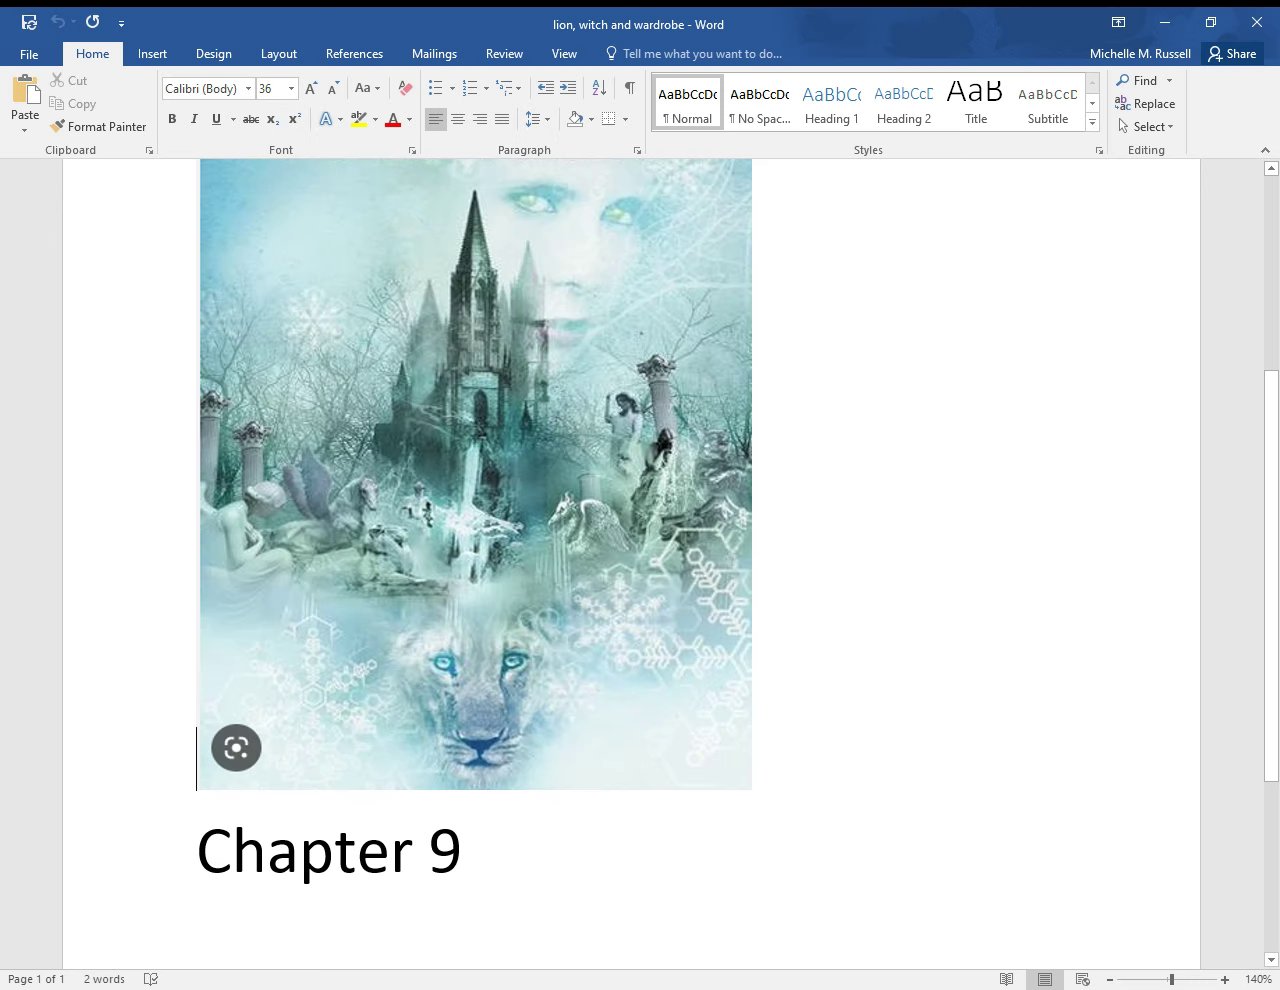Click the 140% zoom level
Image resolution: width=1280 pixels, height=990 pixels.
(x=1258, y=980)
